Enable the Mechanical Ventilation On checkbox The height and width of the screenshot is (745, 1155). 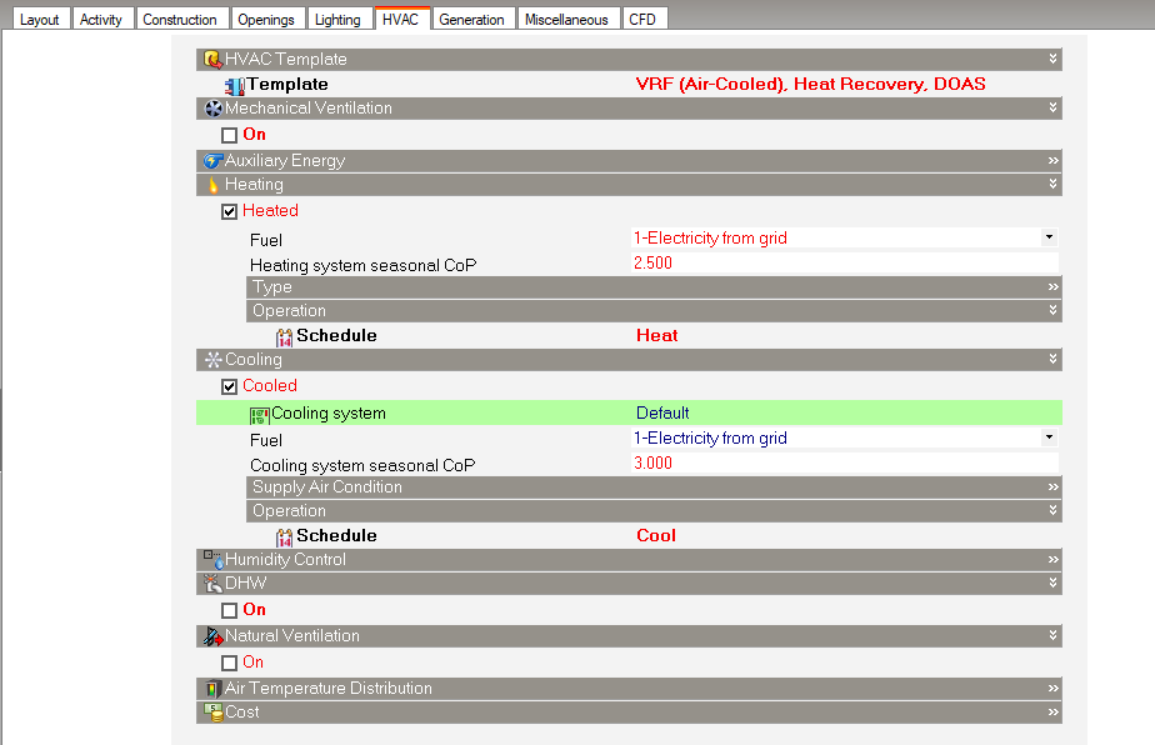point(229,136)
